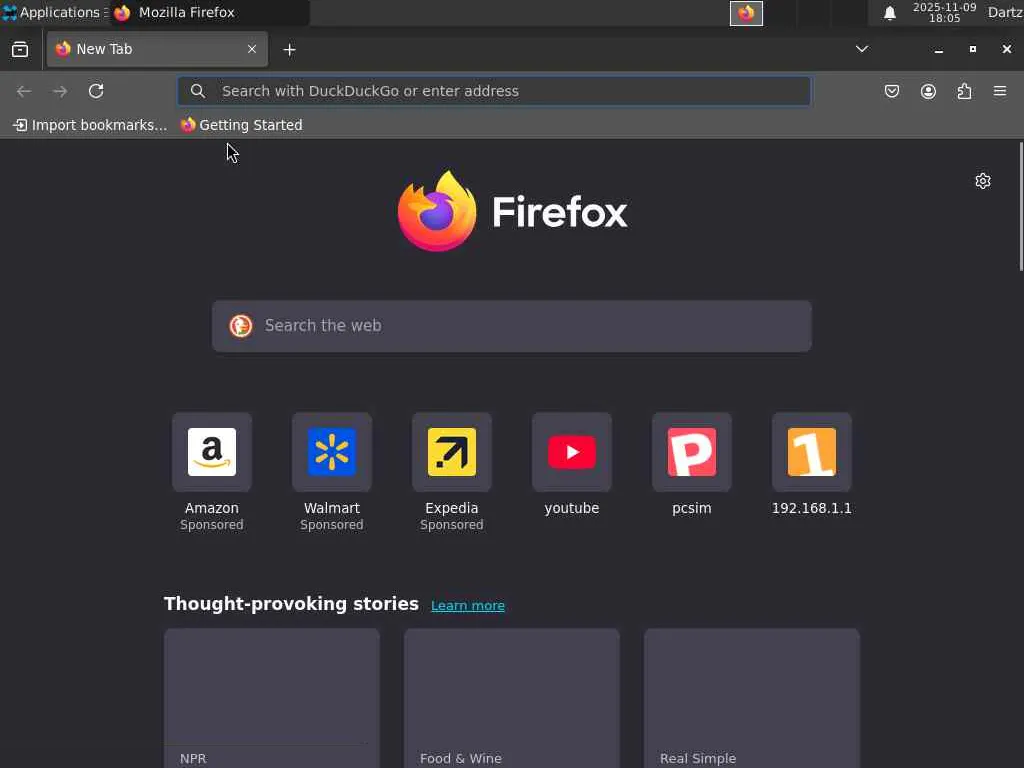The width and height of the screenshot is (1024, 768).
Task: Expand the List all tabs chevron
Action: click(x=862, y=49)
